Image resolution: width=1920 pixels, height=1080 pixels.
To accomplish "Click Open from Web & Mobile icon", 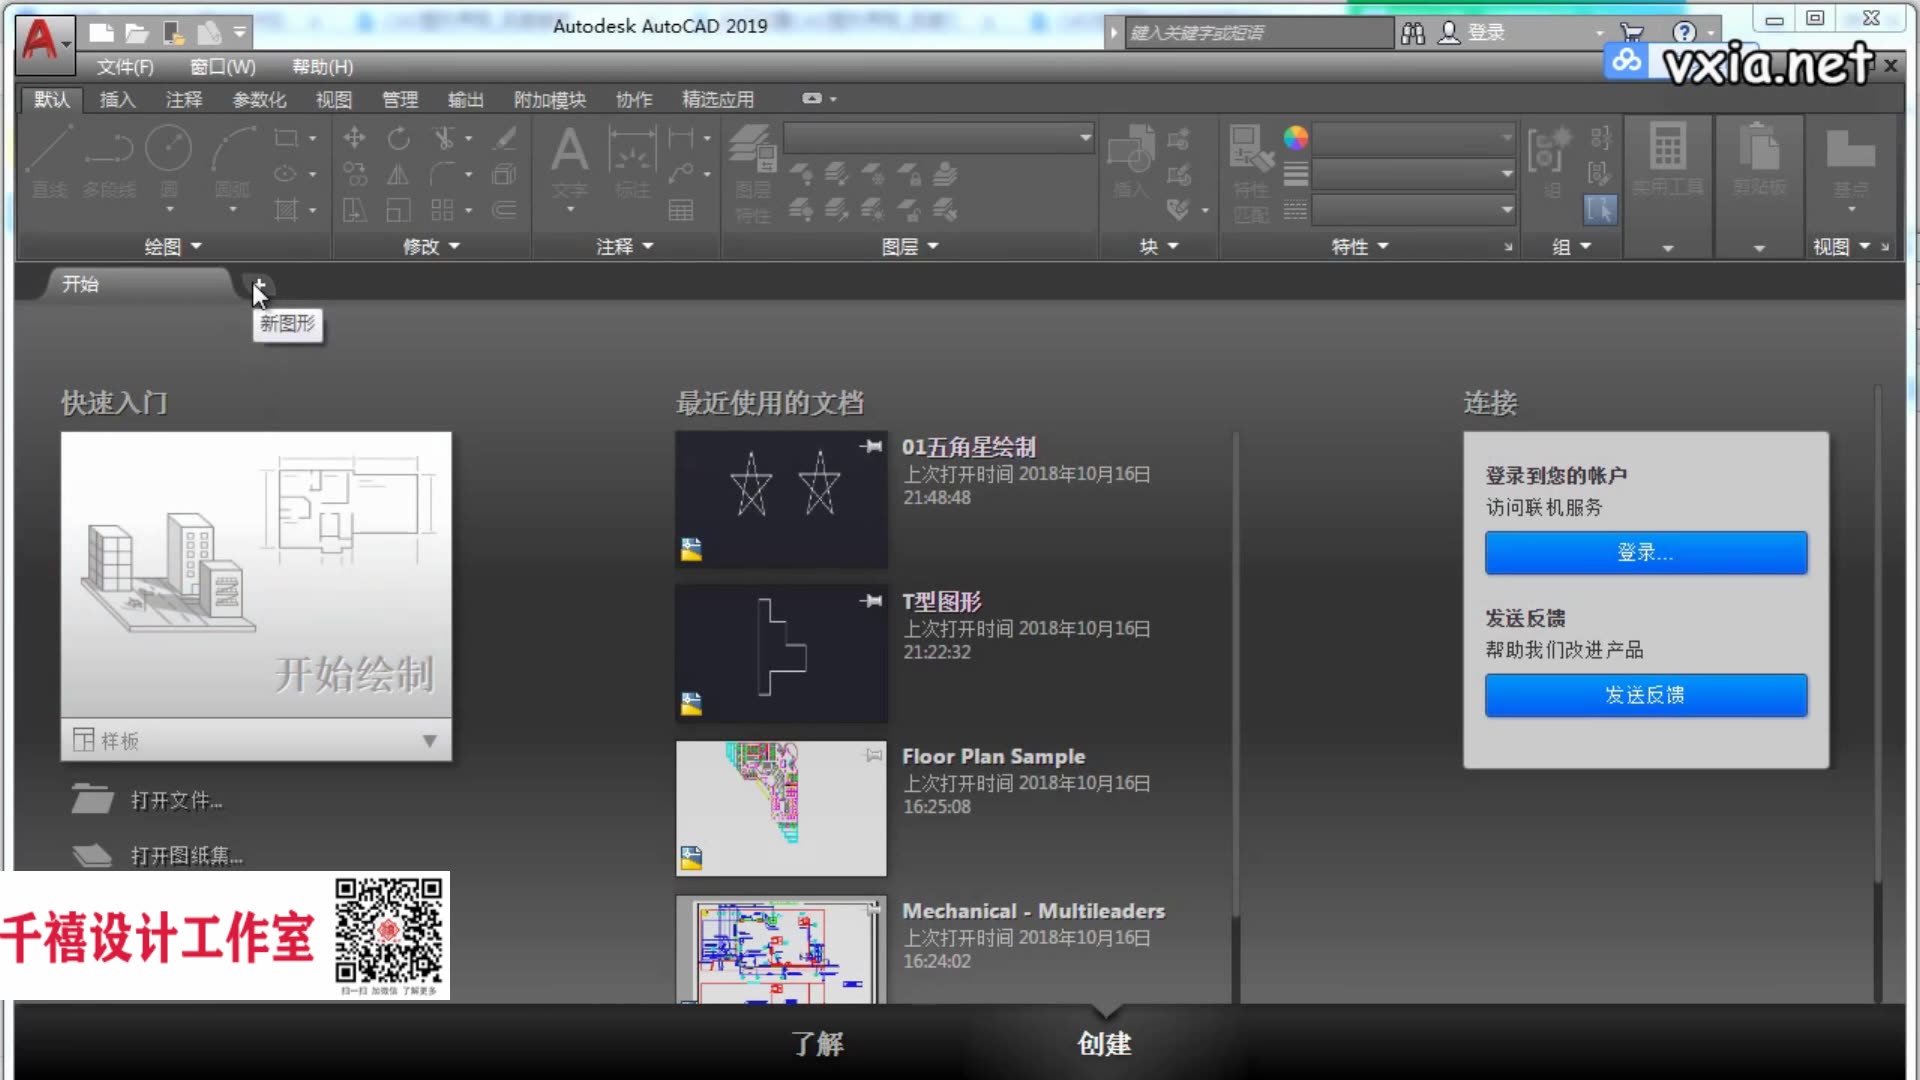I will pyautogui.click(x=173, y=33).
